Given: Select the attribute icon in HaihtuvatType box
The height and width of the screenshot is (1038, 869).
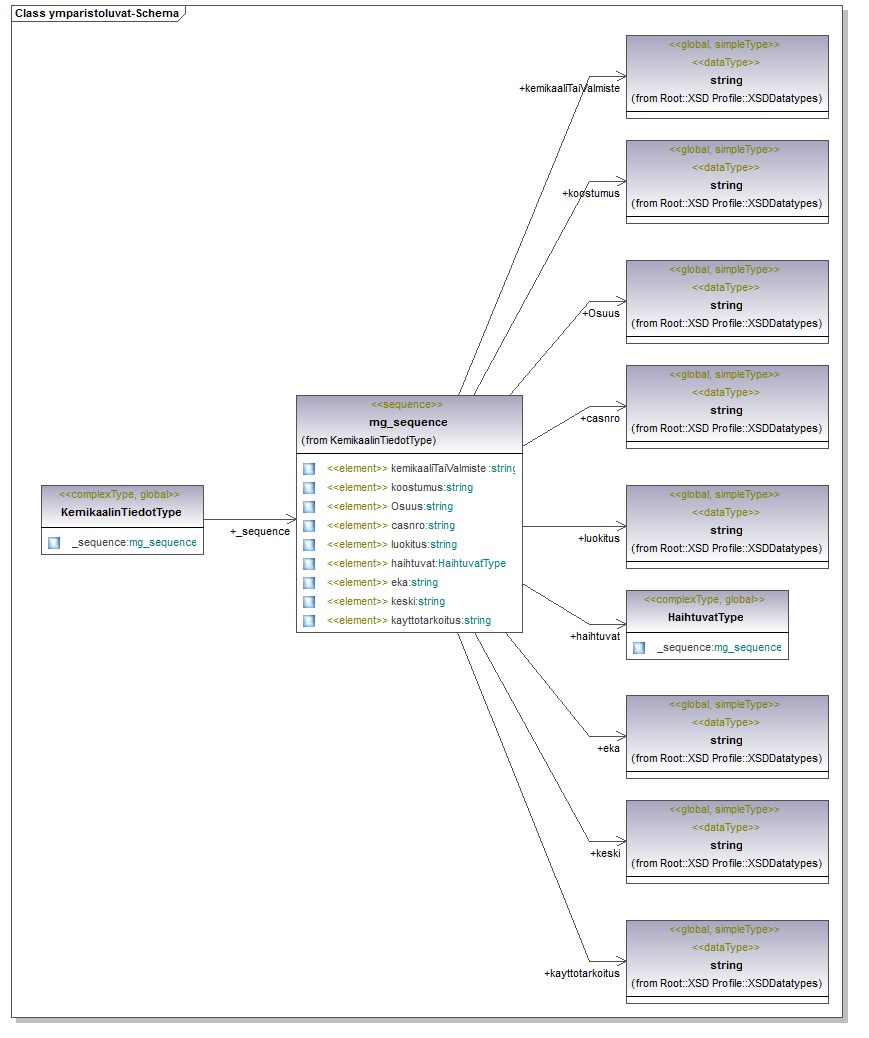Looking at the screenshot, I should pos(639,647).
